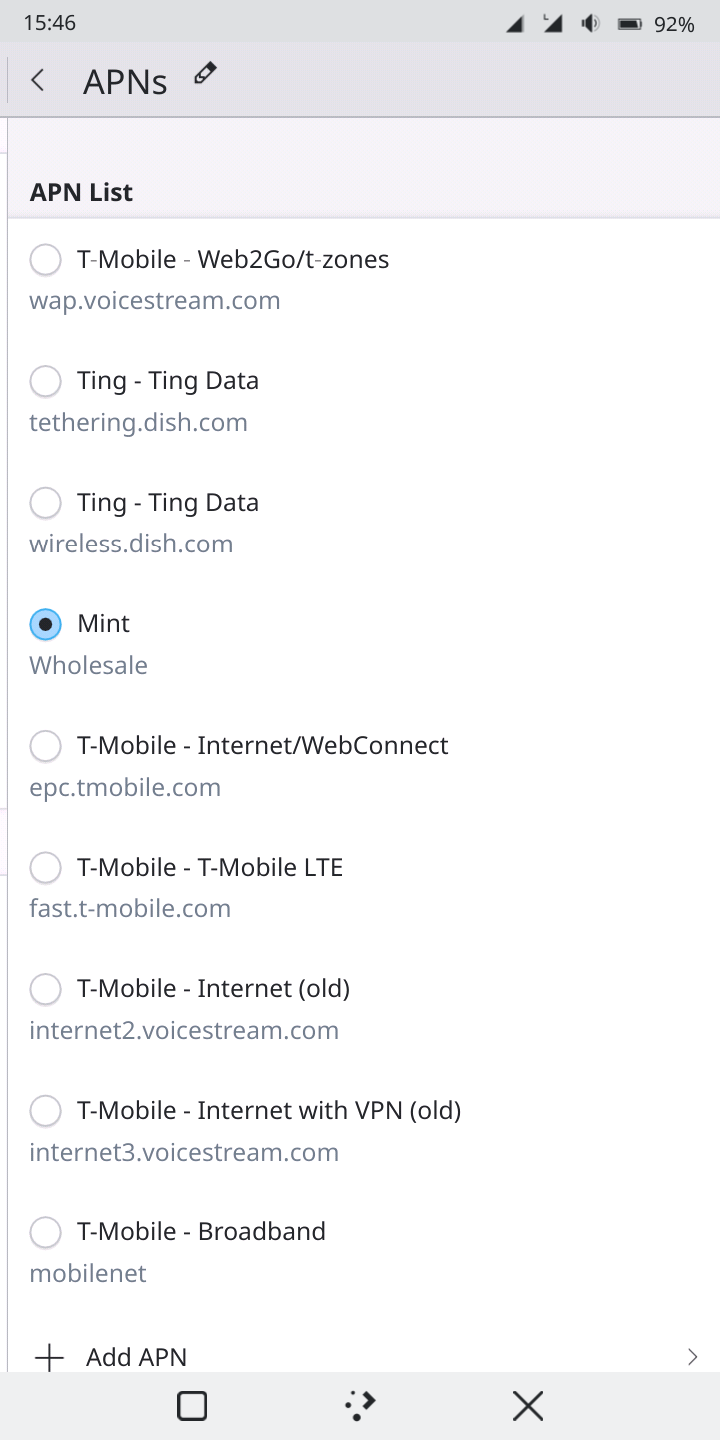The width and height of the screenshot is (720, 1440).
Task: Tap the X icon in the navigation bar
Action: coord(528,1406)
